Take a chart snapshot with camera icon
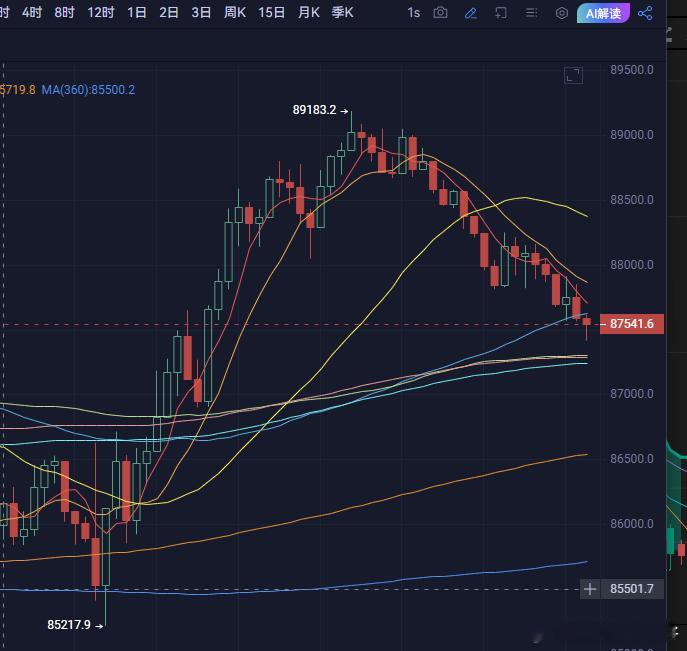Screen dimensions: 687x651 [441, 13]
